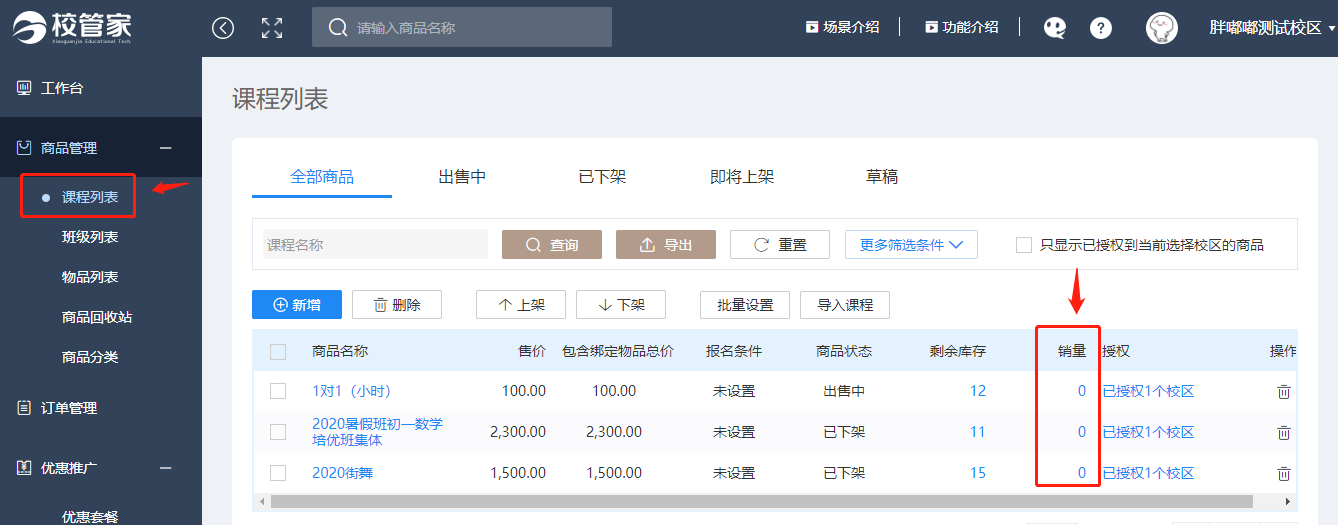Click the 删除 button

pos(397,305)
